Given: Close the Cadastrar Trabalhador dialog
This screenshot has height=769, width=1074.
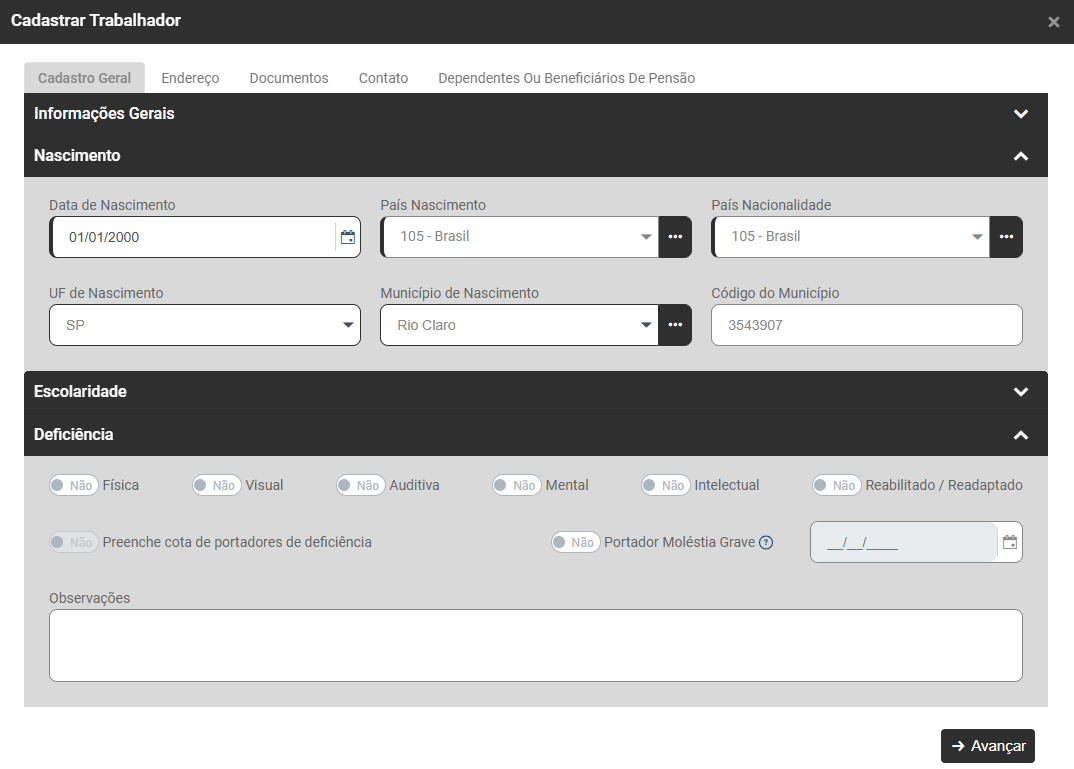Looking at the screenshot, I should coord(1053,22).
